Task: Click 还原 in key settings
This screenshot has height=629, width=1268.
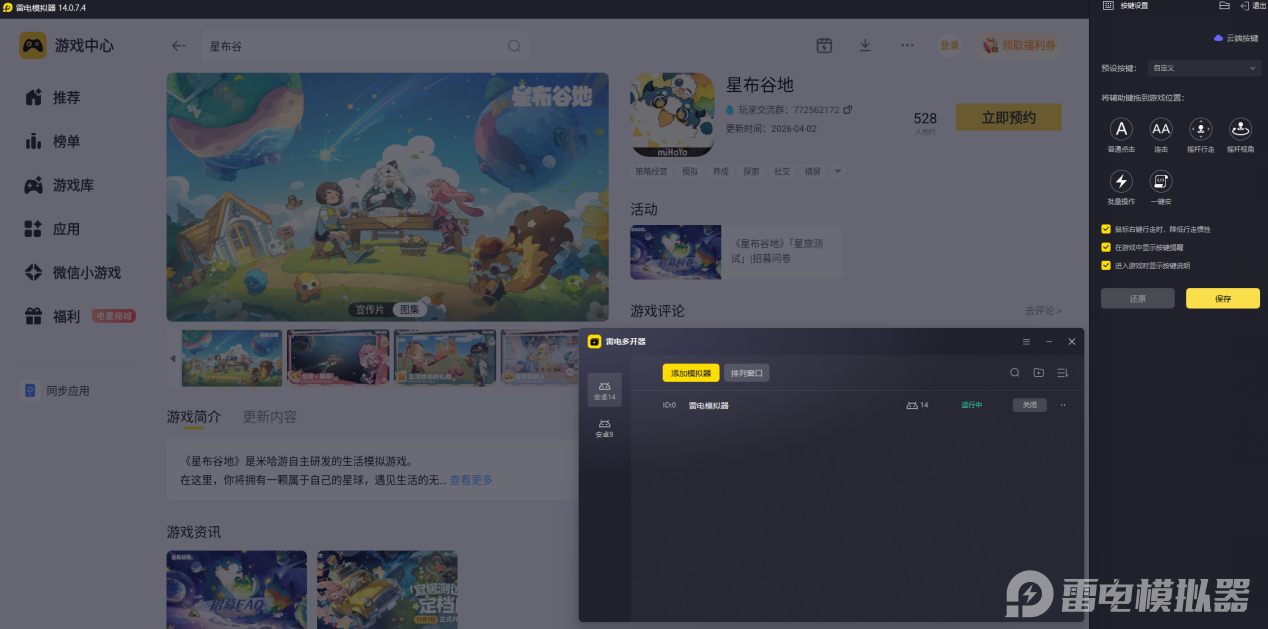Action: 1138,298
